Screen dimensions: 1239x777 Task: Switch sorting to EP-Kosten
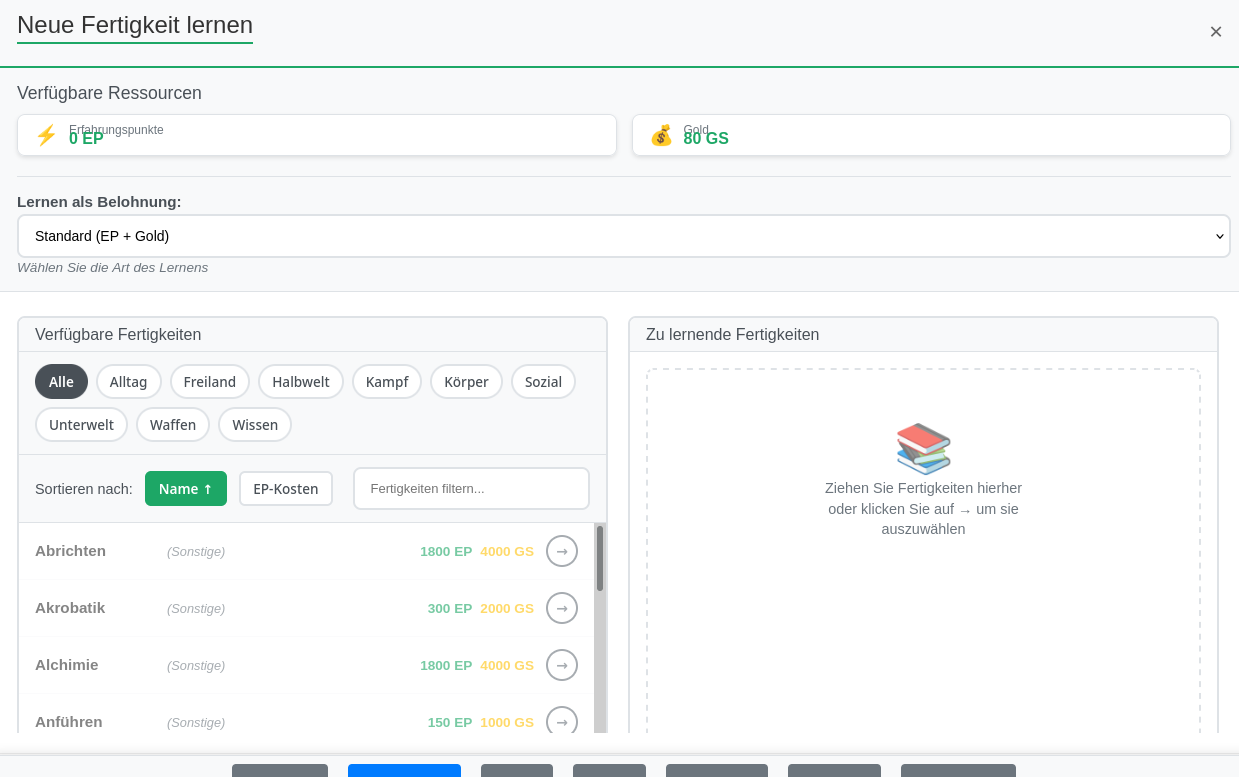click(285, 489)
